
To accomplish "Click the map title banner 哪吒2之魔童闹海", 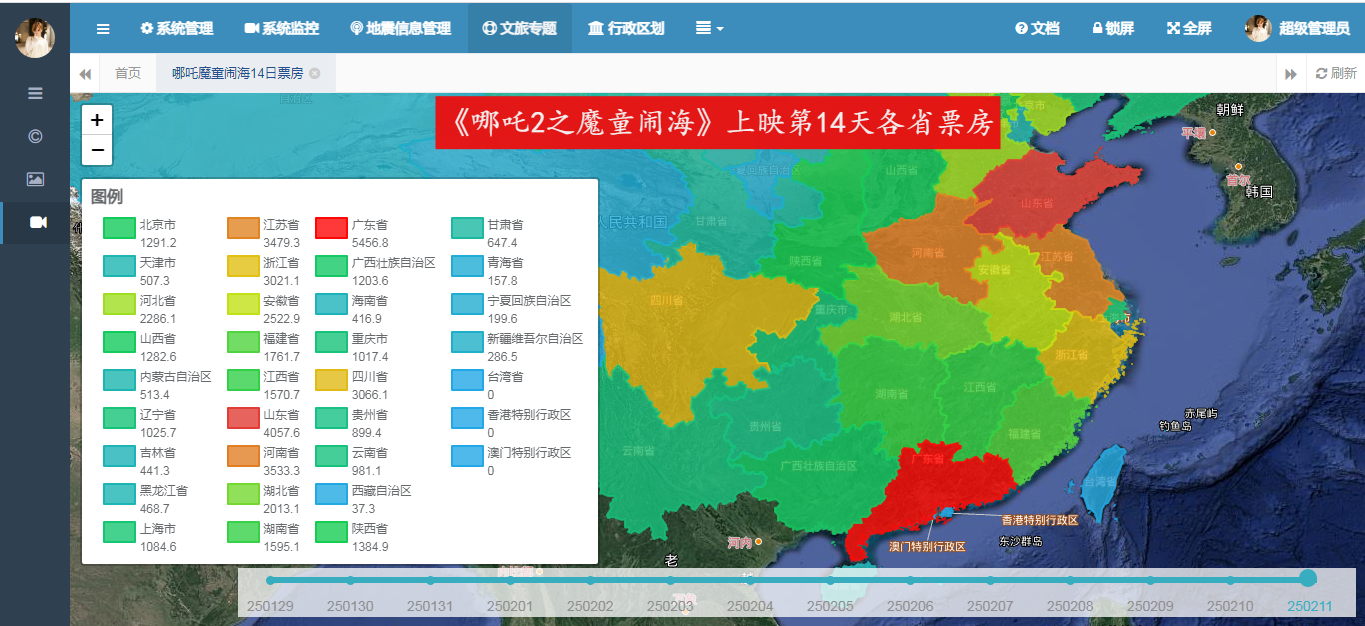I will 718,123.
